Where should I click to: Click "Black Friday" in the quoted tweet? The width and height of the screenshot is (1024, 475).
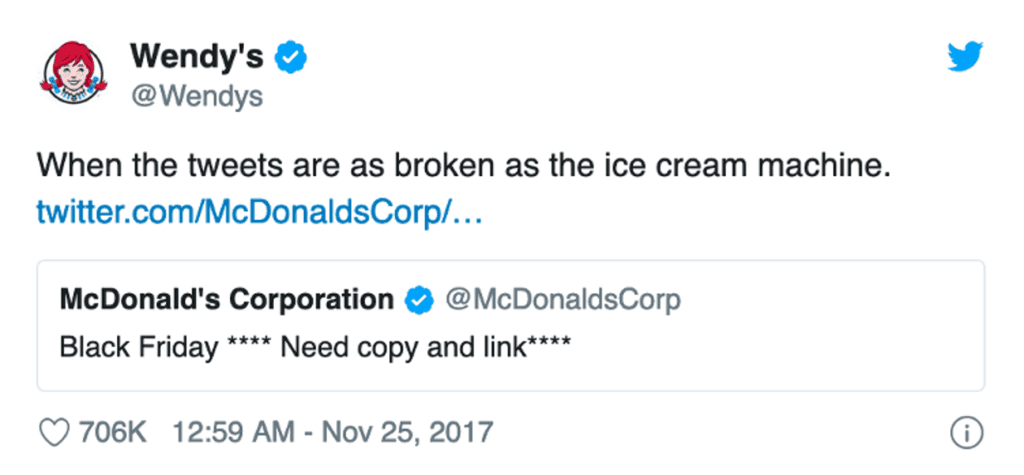pyautogui.click(x=139, y=347)
